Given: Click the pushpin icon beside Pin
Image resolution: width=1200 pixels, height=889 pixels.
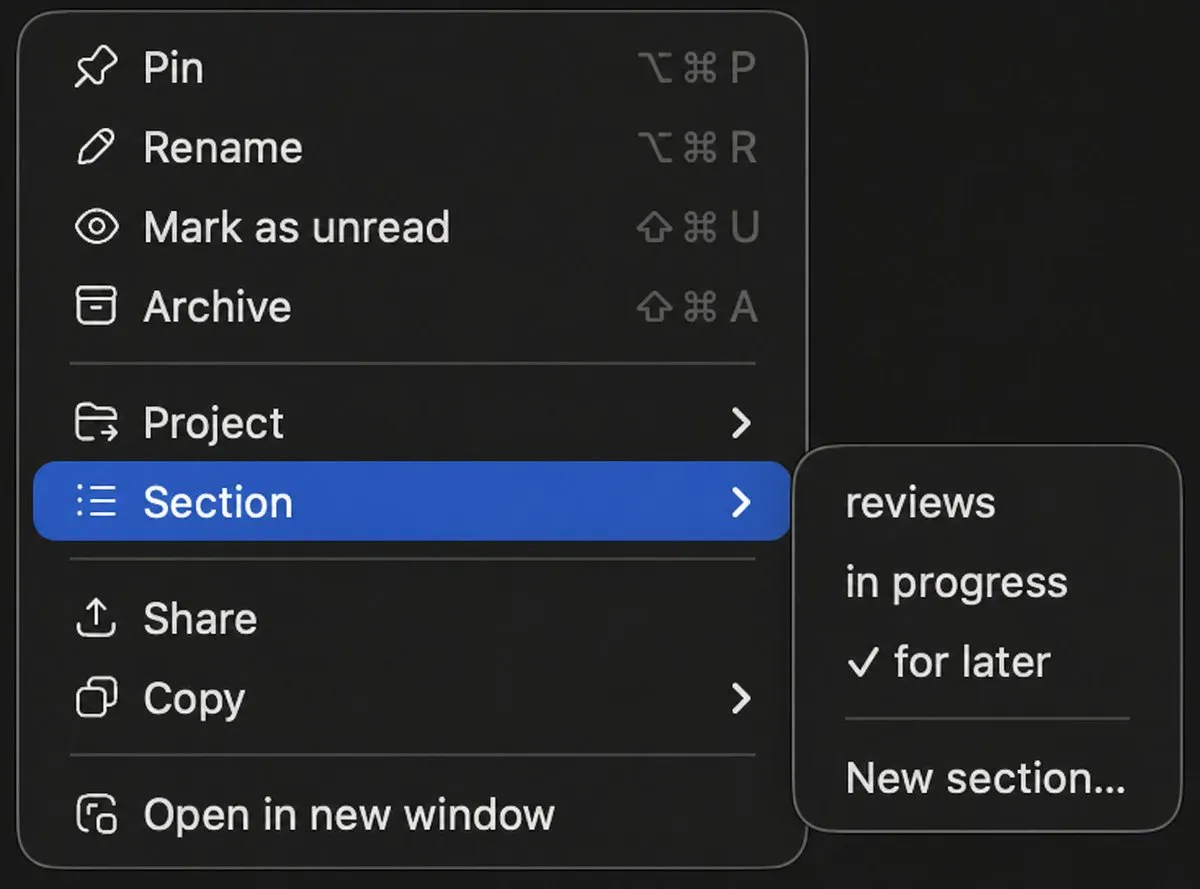Looking at the screenshot, I should coord(96,68).
